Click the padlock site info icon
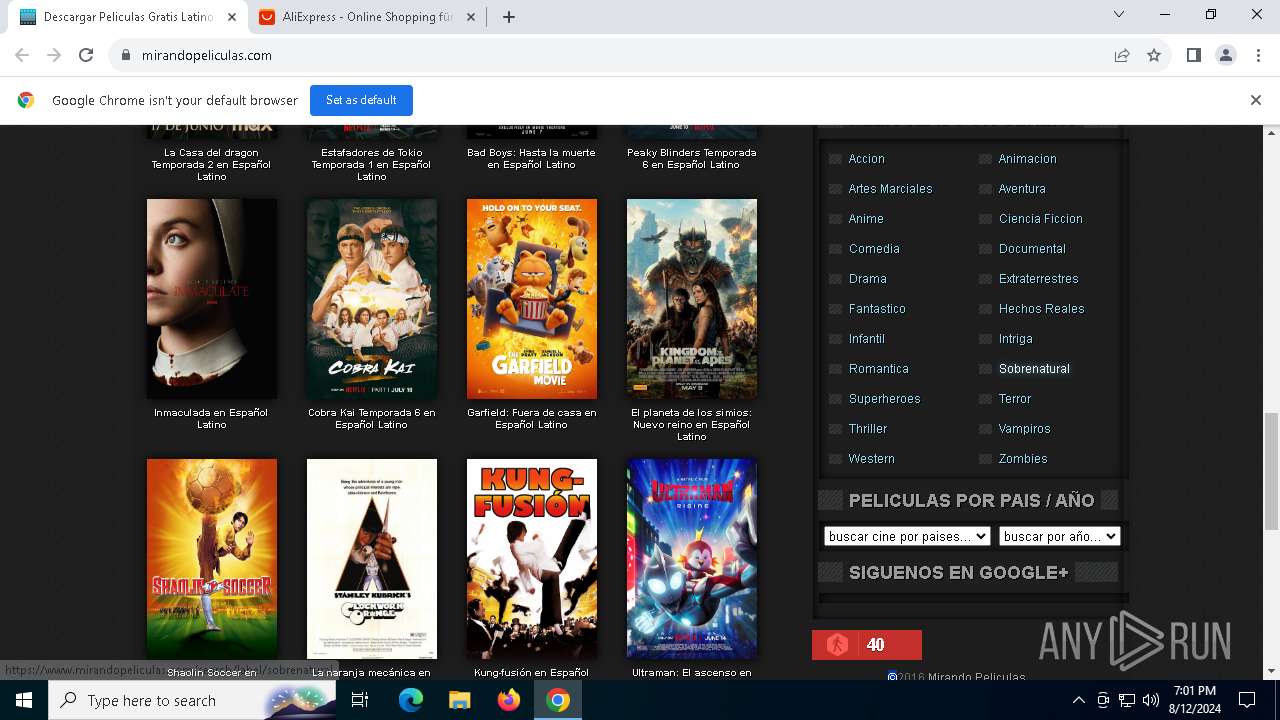 125,56
